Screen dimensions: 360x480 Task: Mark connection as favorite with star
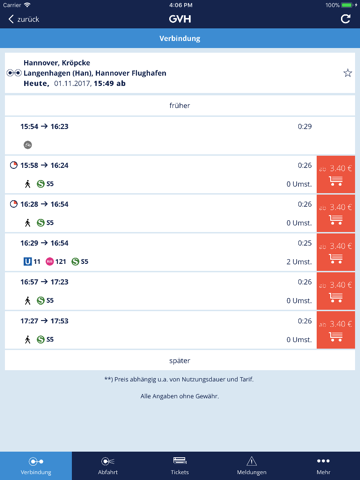348,73
